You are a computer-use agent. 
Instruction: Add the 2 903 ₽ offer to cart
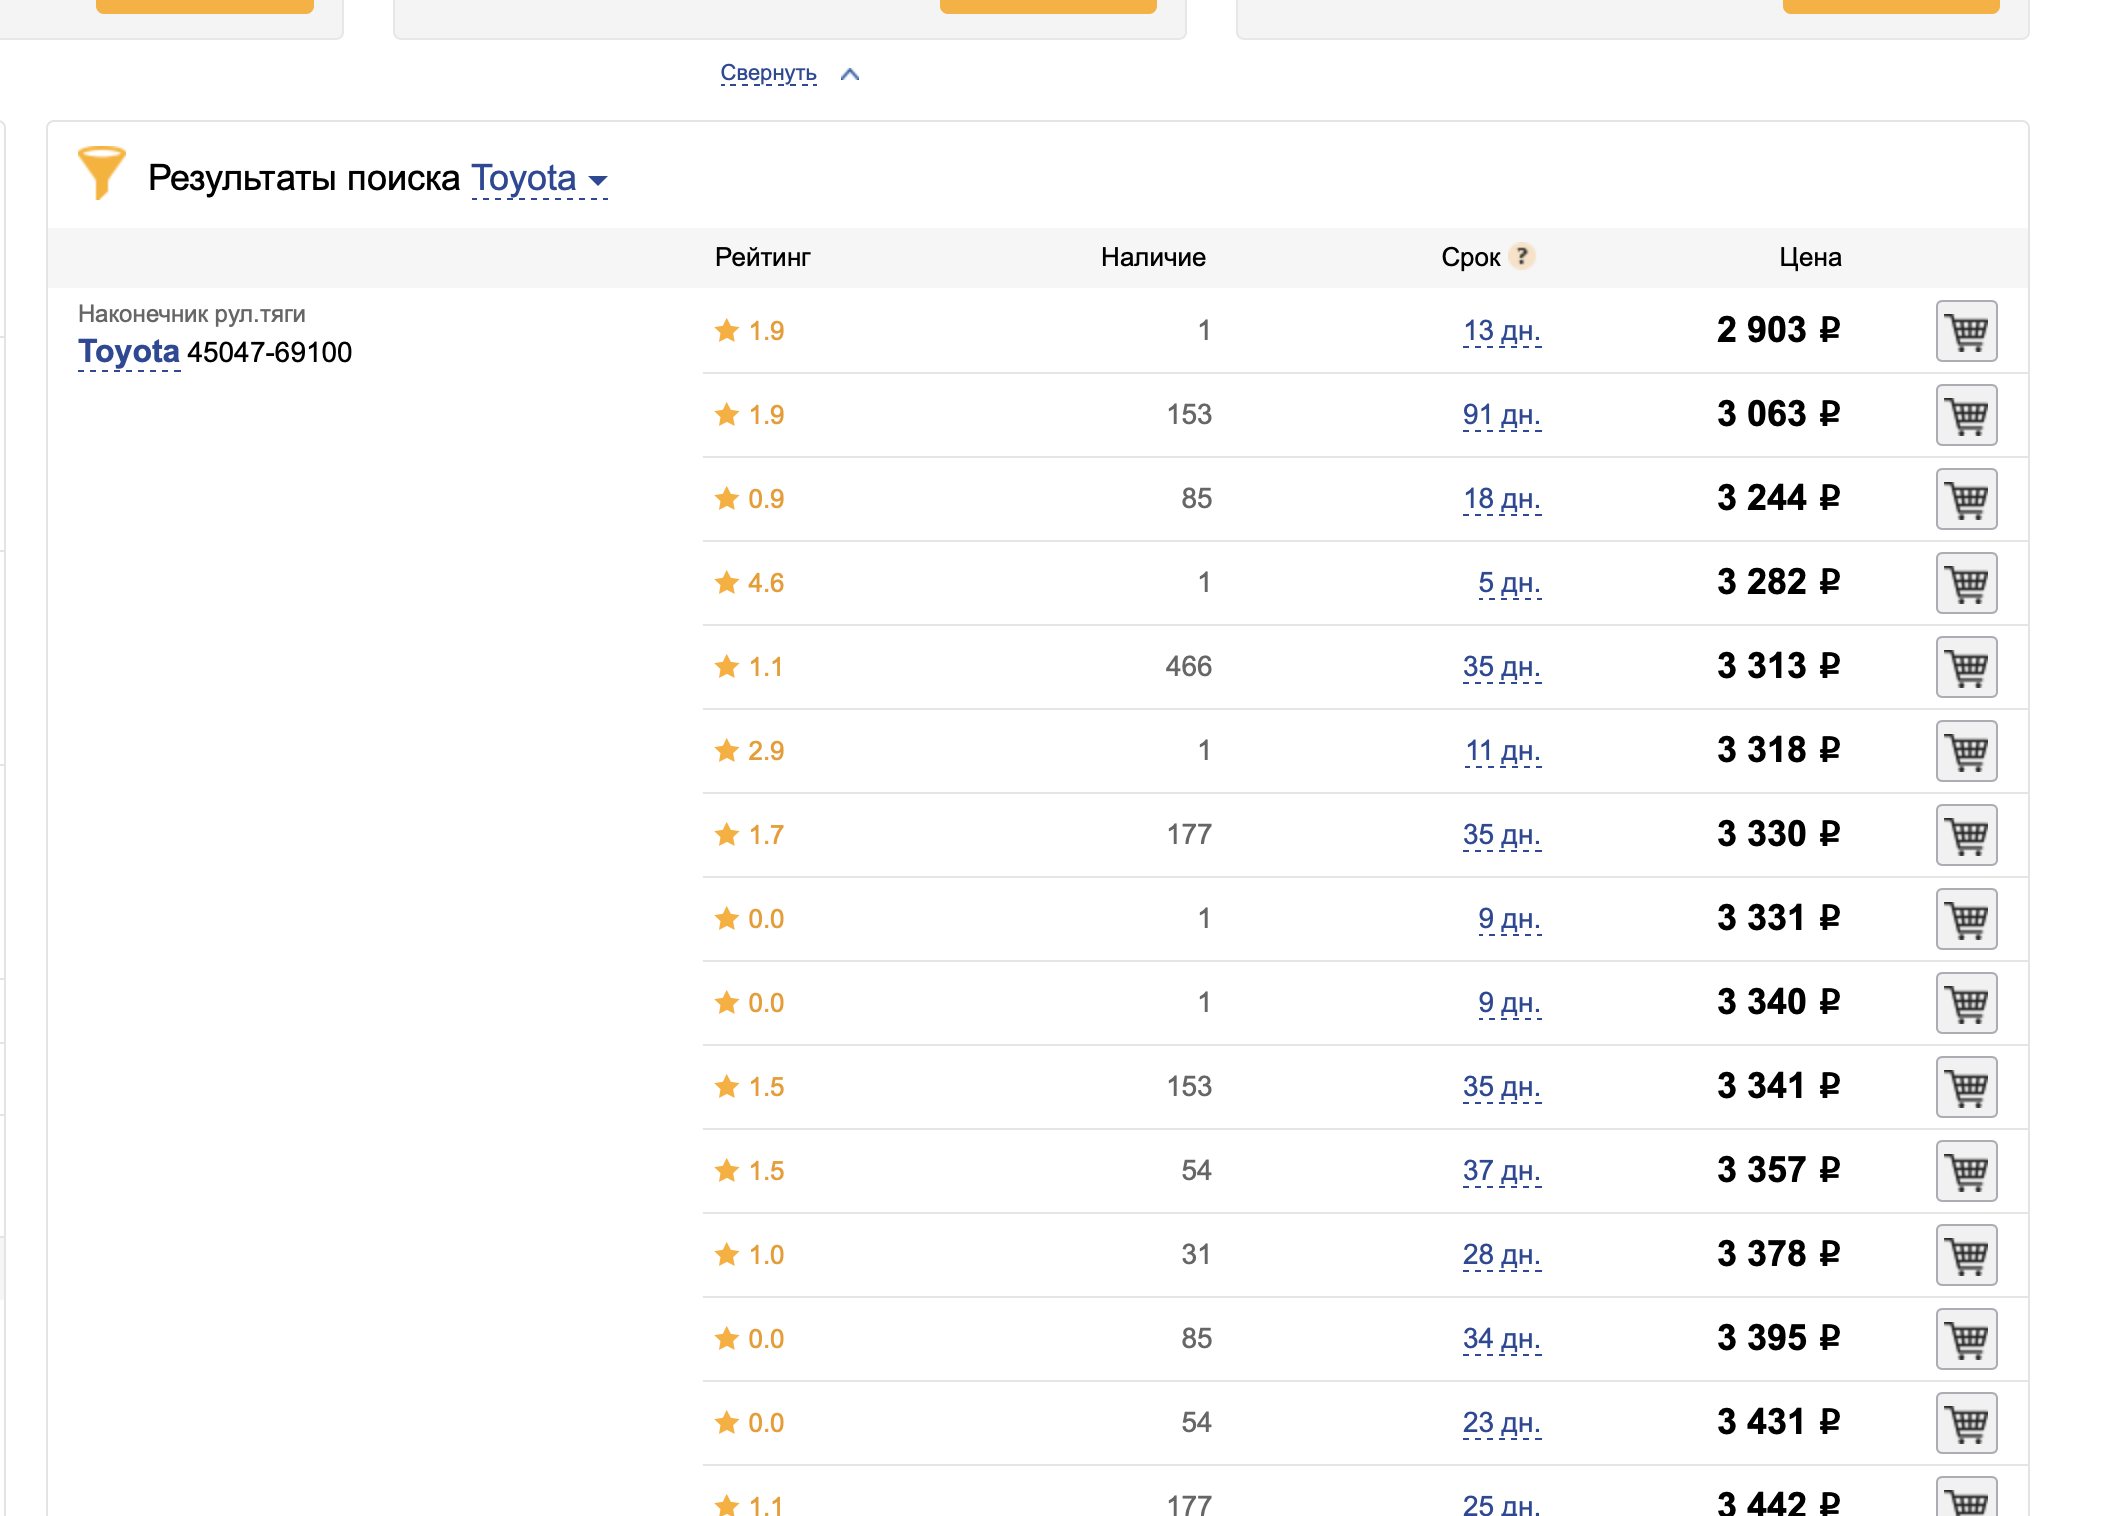1966,331
